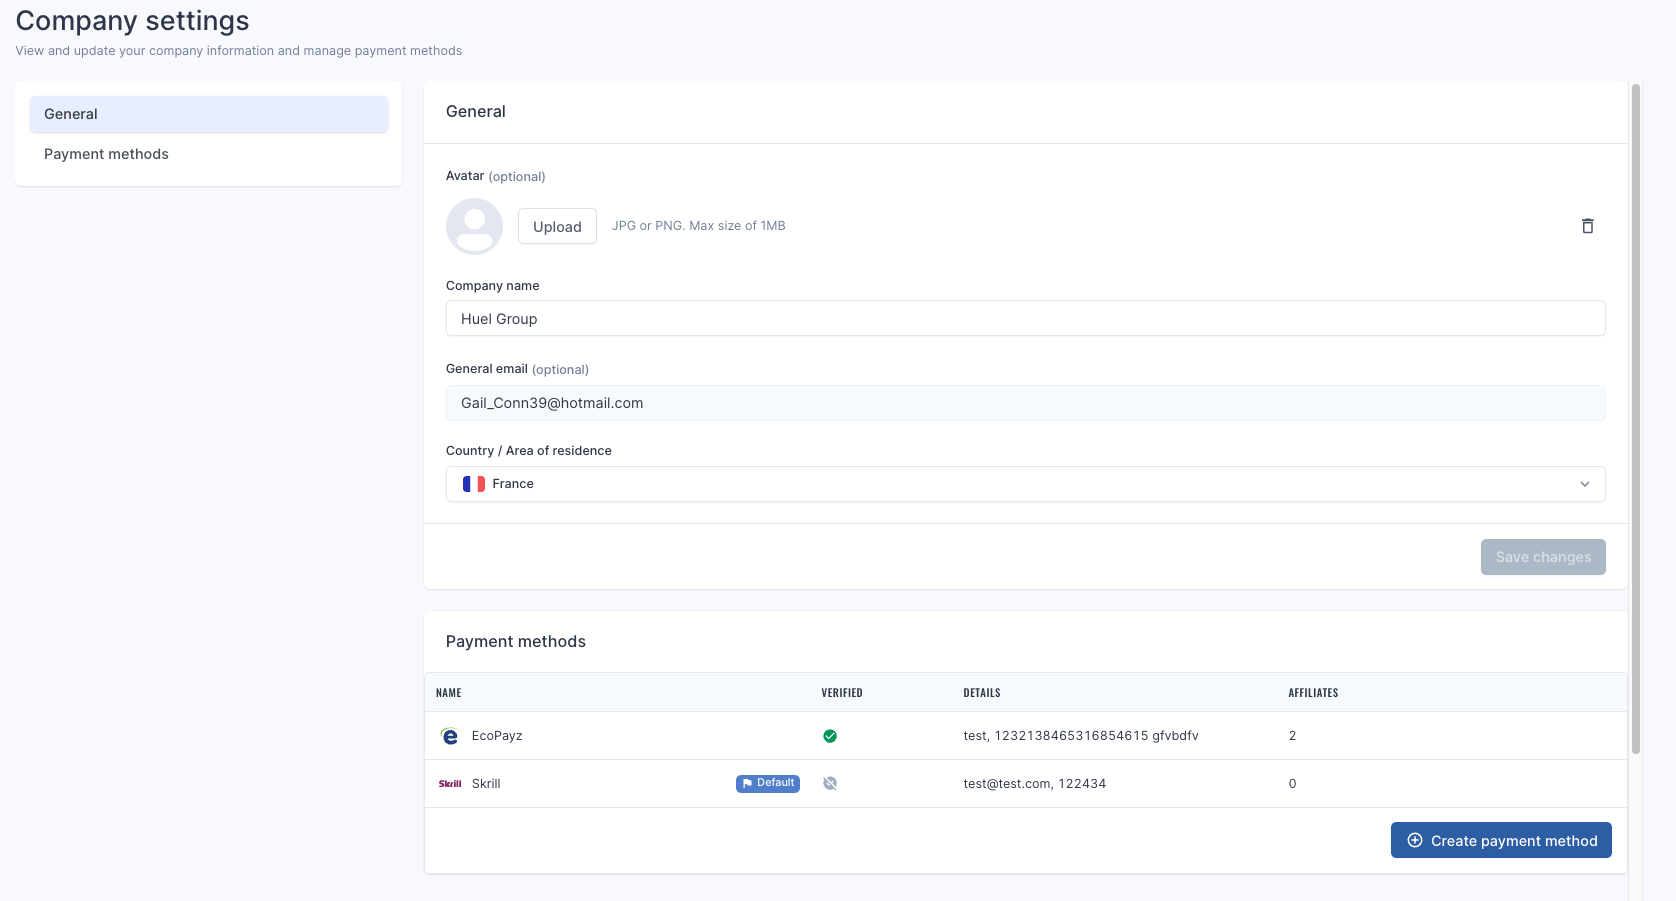Click the page vertical scrollbar

point(1636,418)
